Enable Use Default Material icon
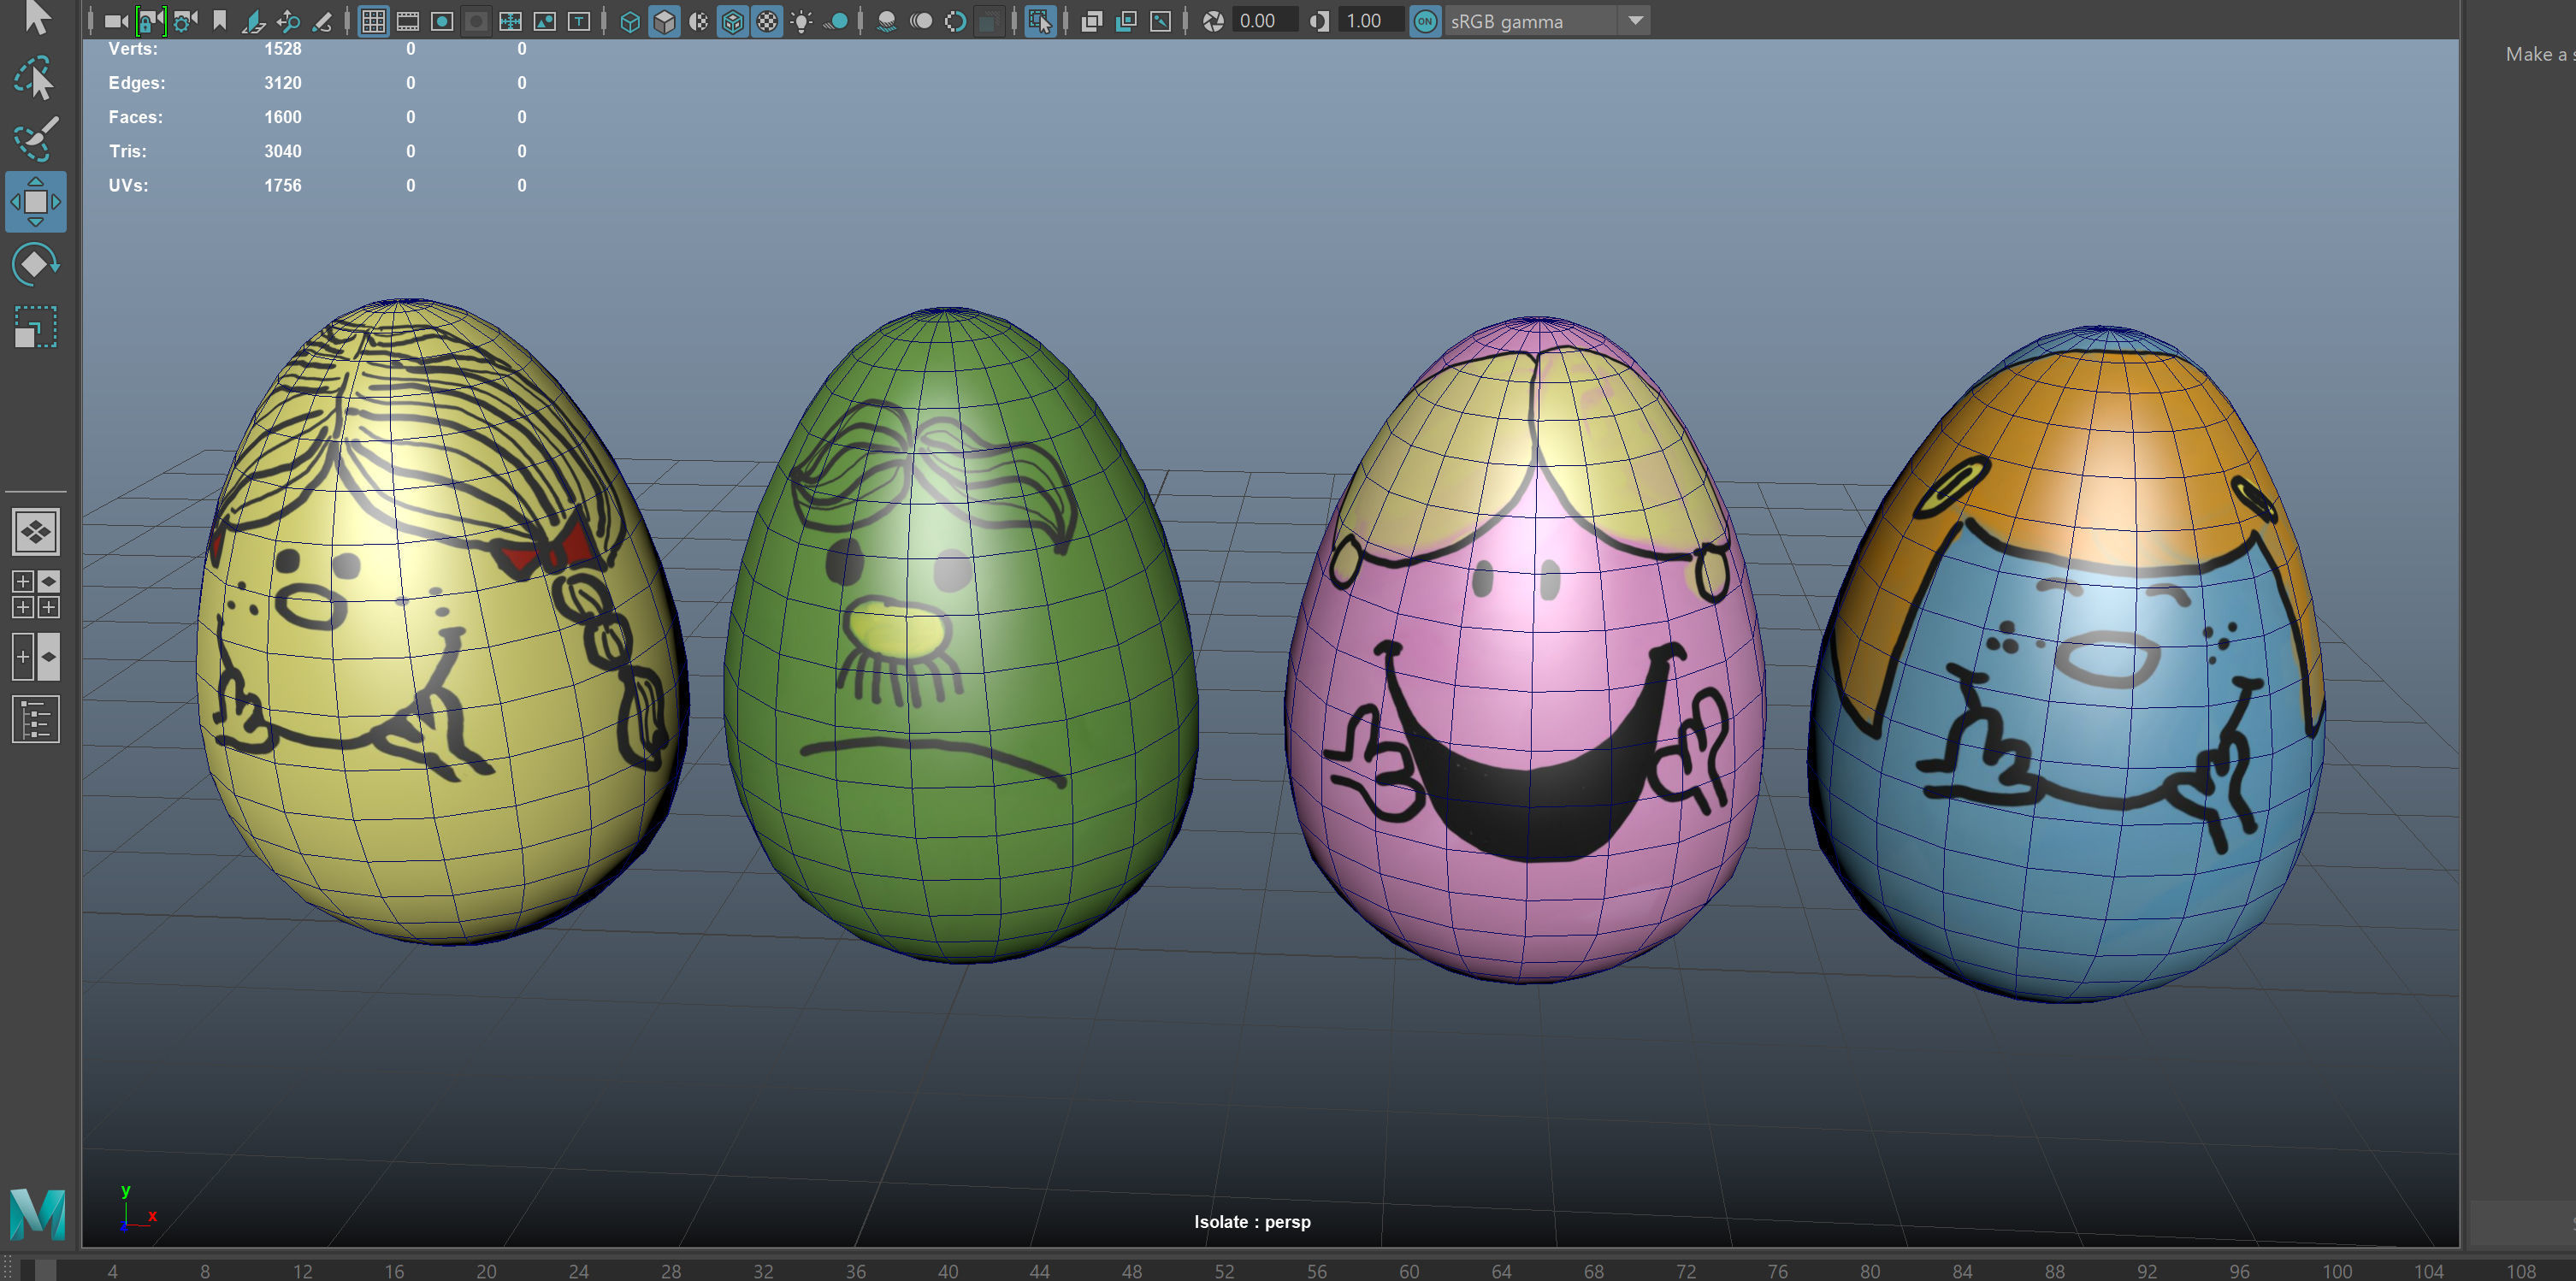2576x1281 pixels. (699, 21)
